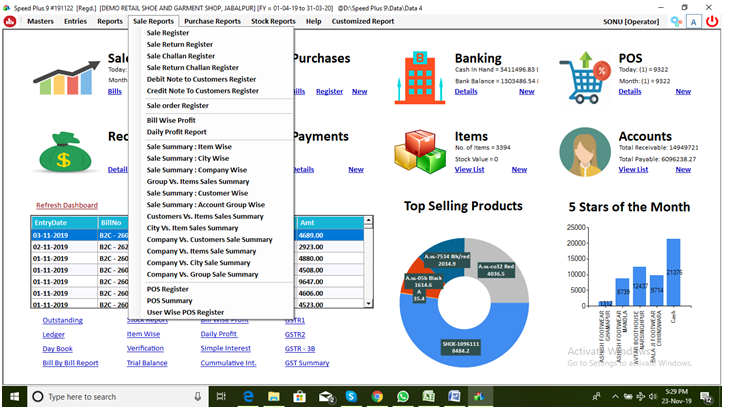Open the Customized Report menu

click(x=363, y=21)
